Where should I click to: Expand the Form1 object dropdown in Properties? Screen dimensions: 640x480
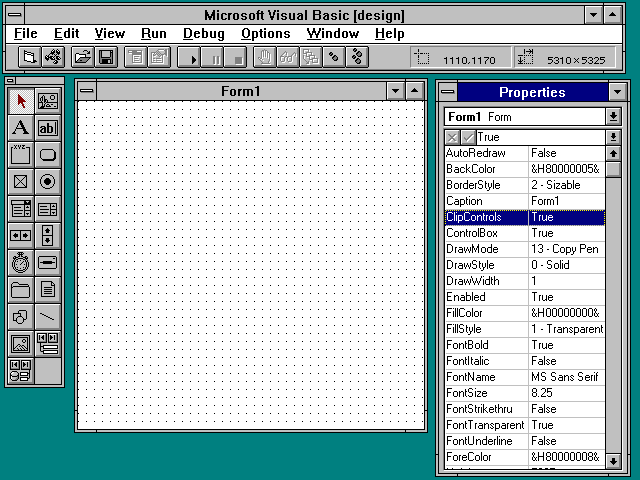(x=613, y=117)
